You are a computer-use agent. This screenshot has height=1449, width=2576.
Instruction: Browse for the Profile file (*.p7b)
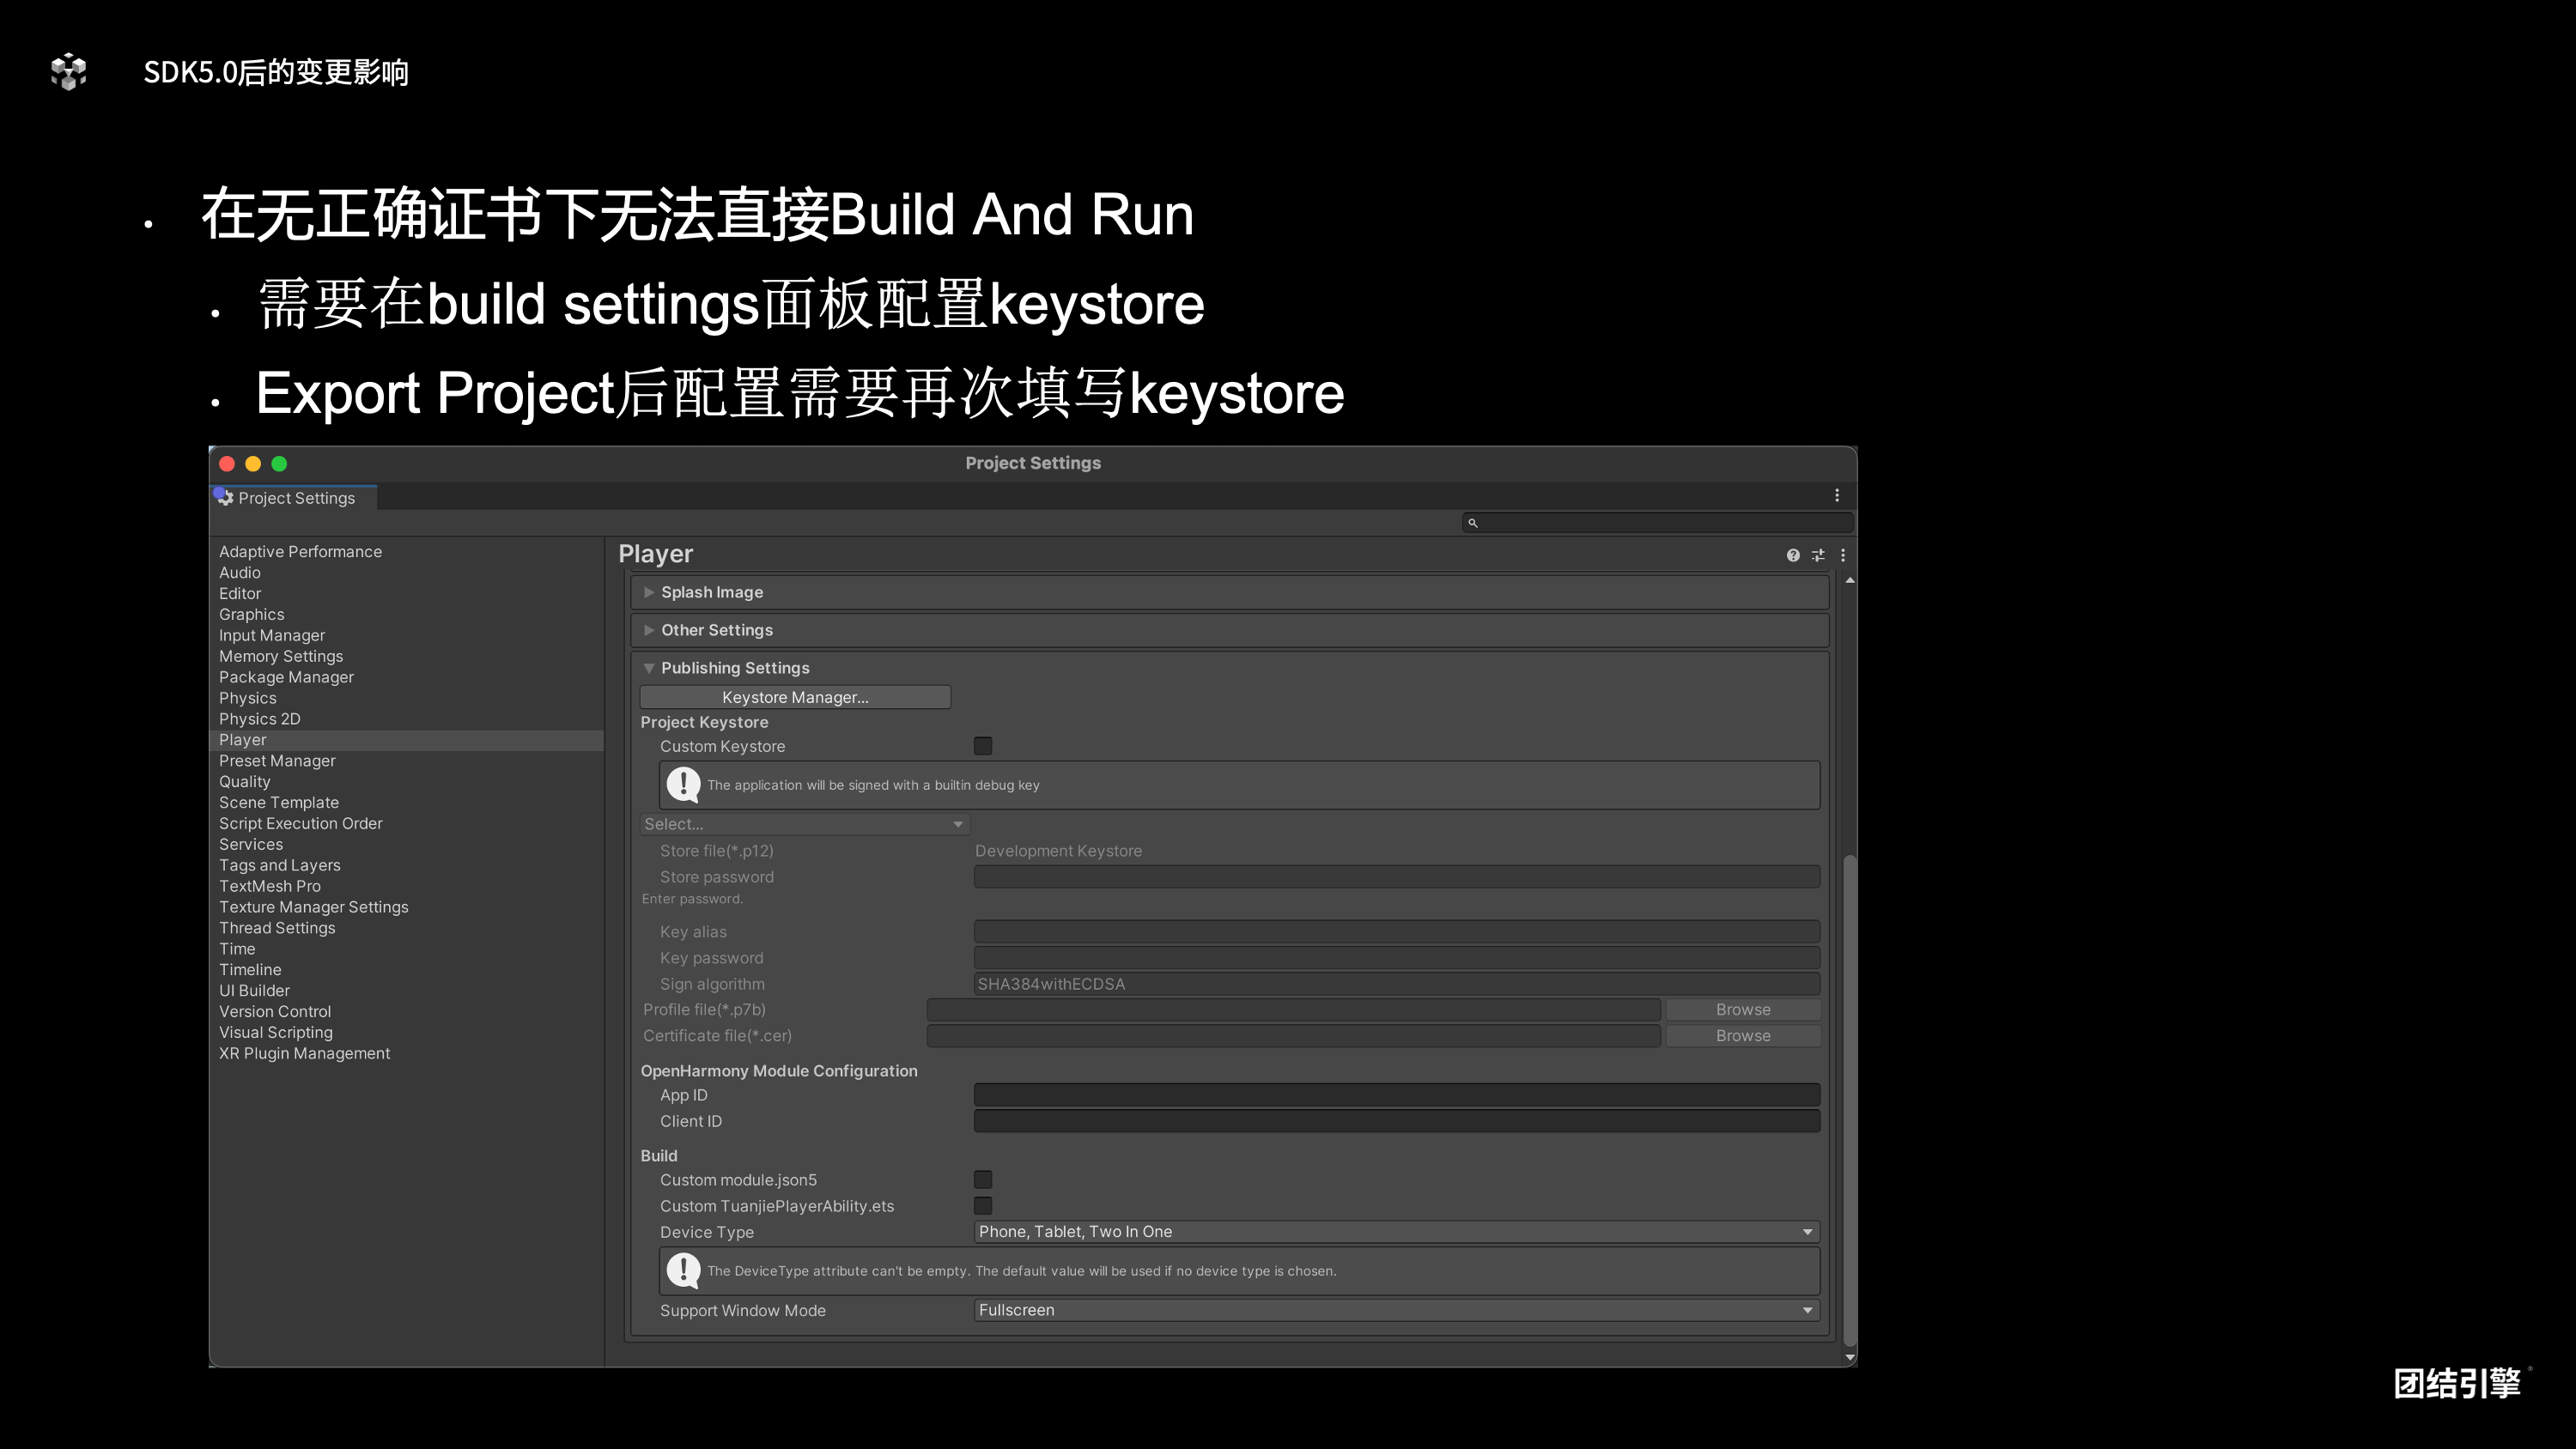[x=1742, y=1010]
